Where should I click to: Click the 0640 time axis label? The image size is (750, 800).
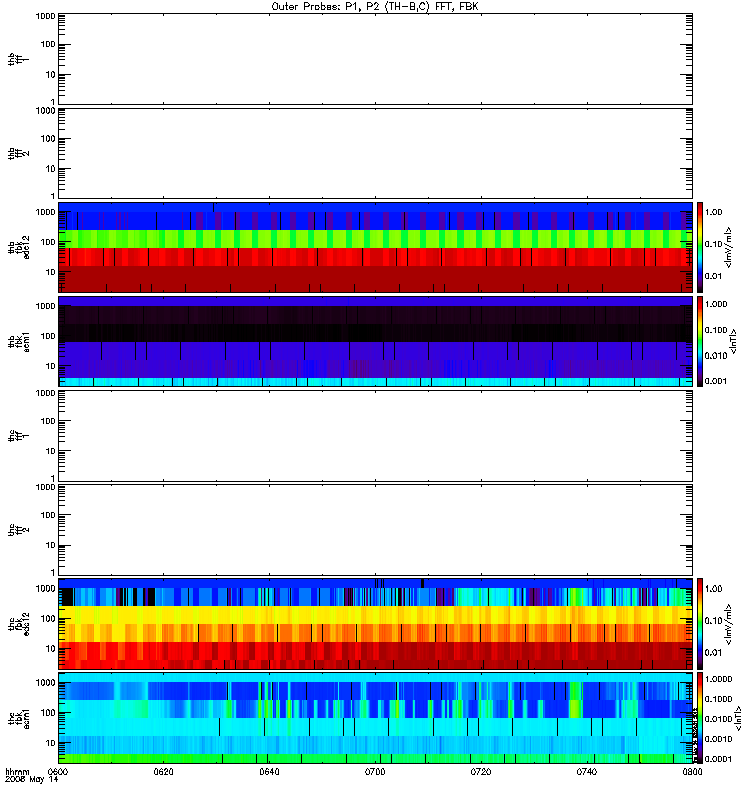pos(269,771)
